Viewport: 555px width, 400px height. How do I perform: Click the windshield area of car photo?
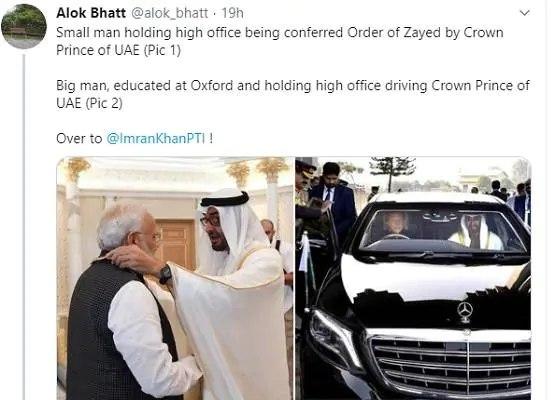pyautogui.click(x=442, y=230)
